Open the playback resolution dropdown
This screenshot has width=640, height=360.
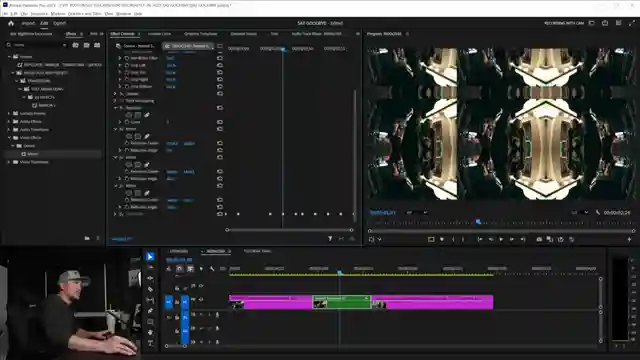click(580, 213)
